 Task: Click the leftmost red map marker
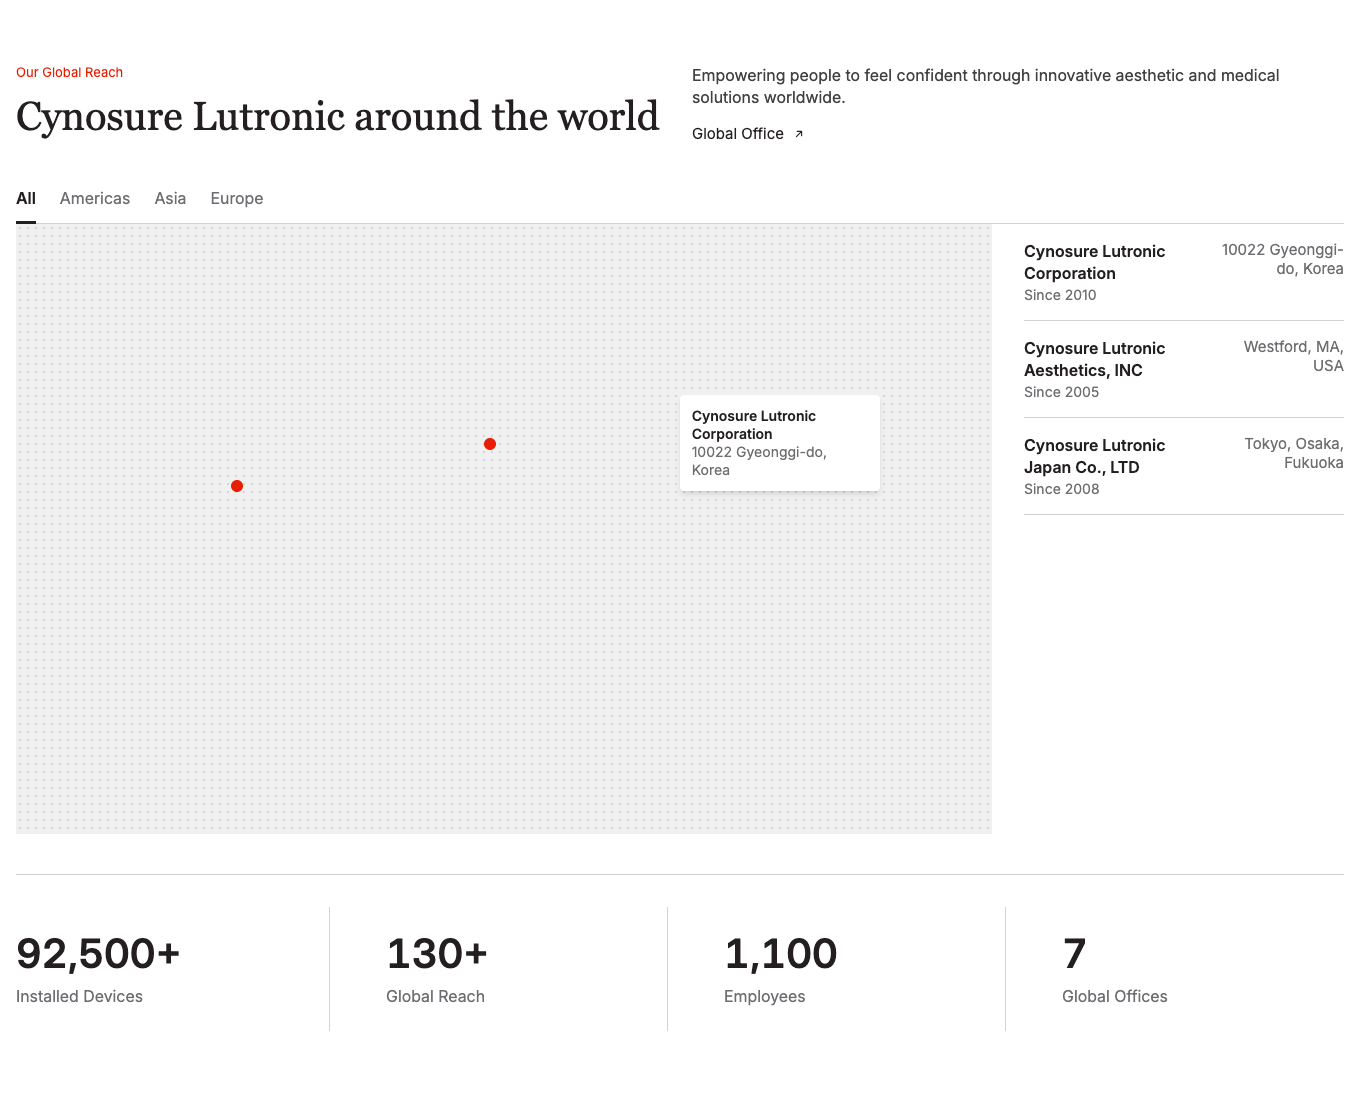click(x=237, y=486)
